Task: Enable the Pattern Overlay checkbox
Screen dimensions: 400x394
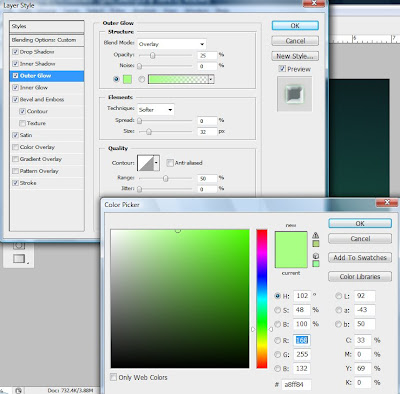Action: click(15, 171)
